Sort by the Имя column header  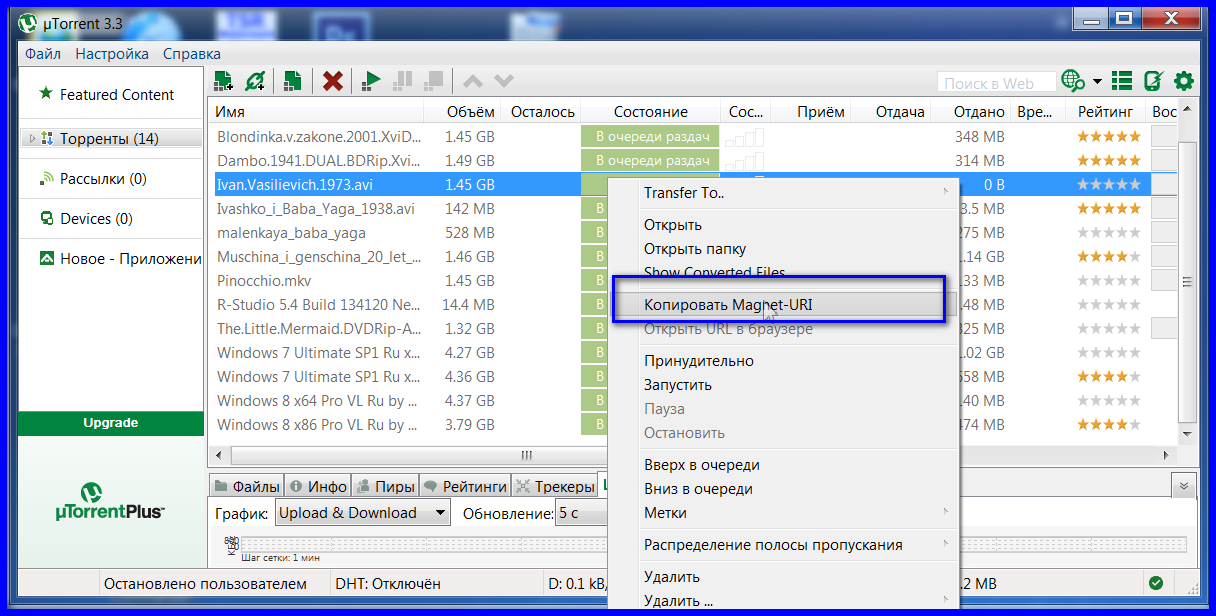(x=315, y=112)
